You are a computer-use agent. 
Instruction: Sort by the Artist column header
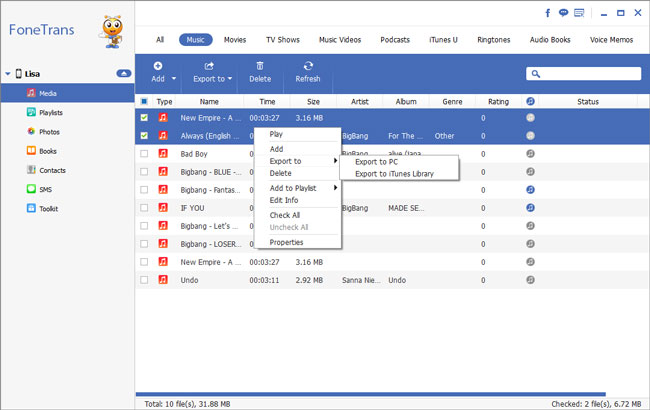[359, 102]
